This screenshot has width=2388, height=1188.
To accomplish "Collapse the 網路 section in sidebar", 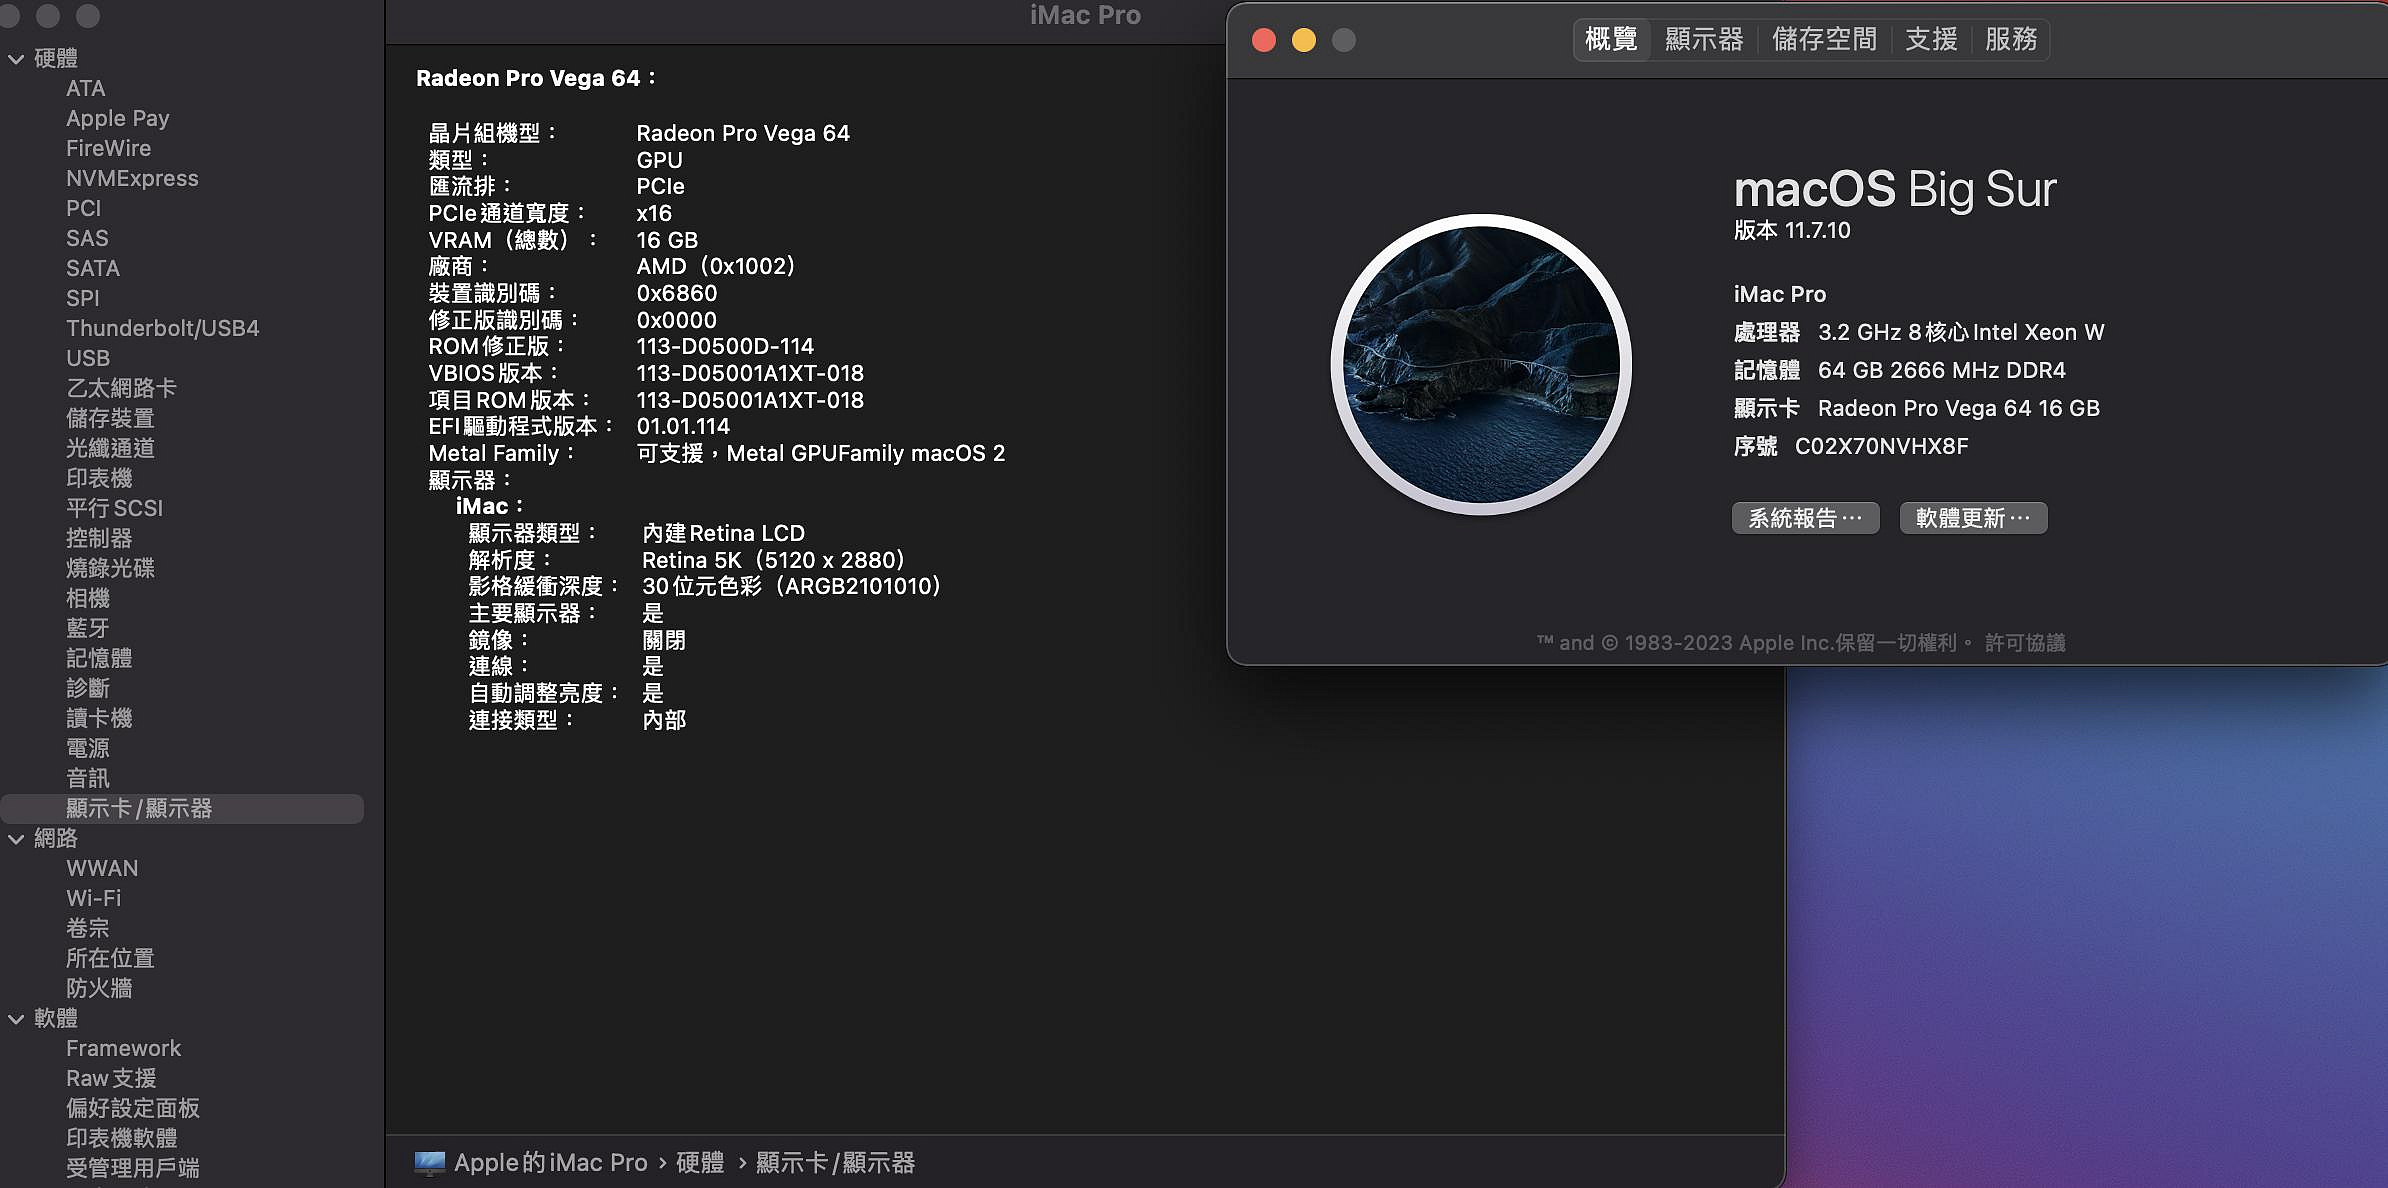I will point(16,839).
